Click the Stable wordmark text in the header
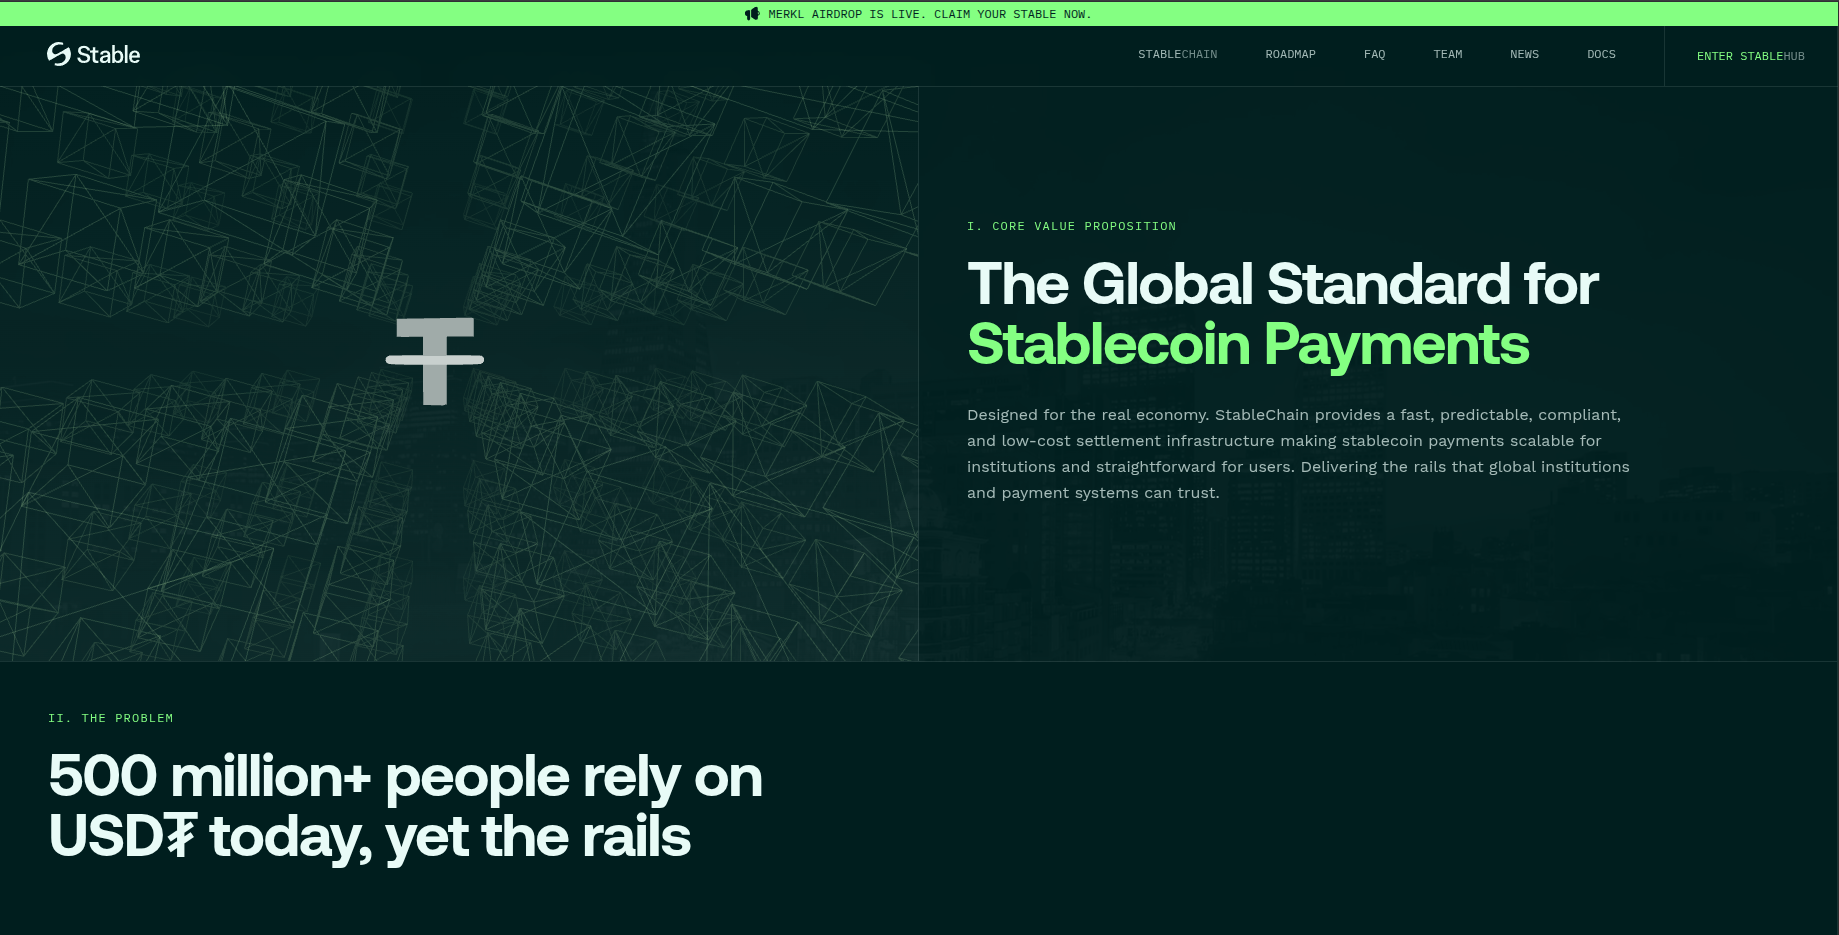This screenshot has height=935, width=1839. coord(108,55)
